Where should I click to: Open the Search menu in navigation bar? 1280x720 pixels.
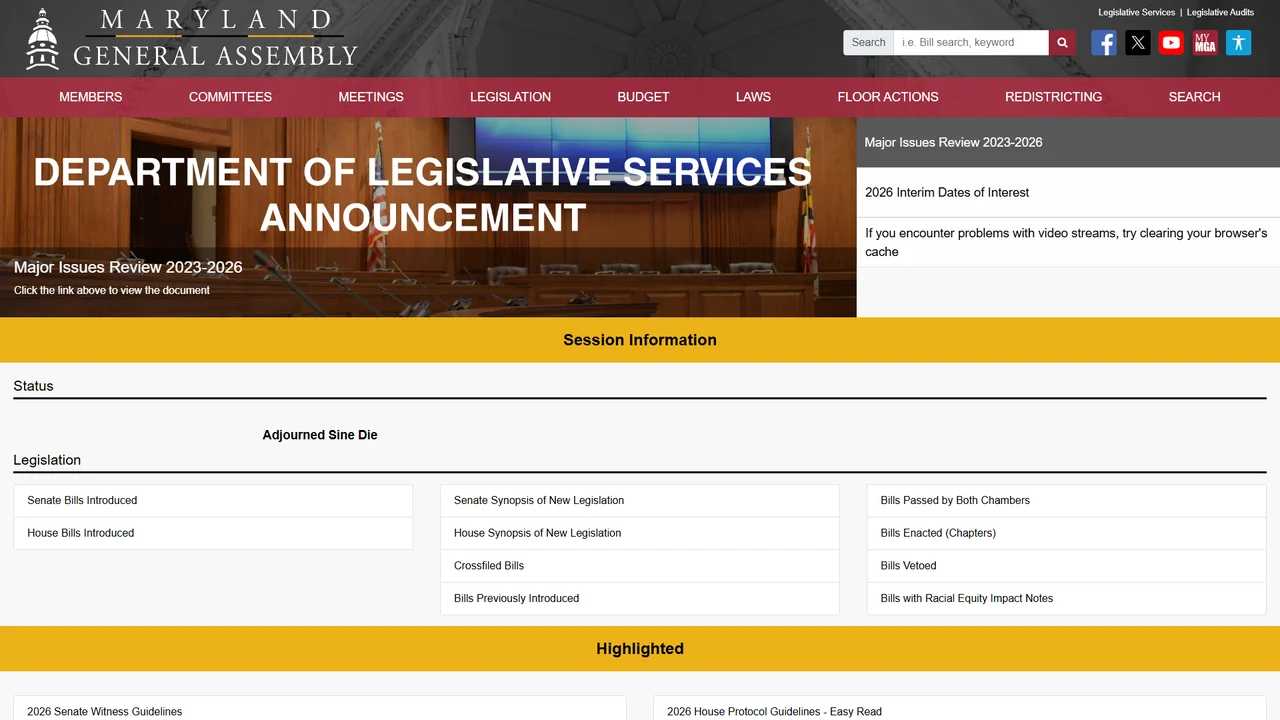click(1194, 97)
